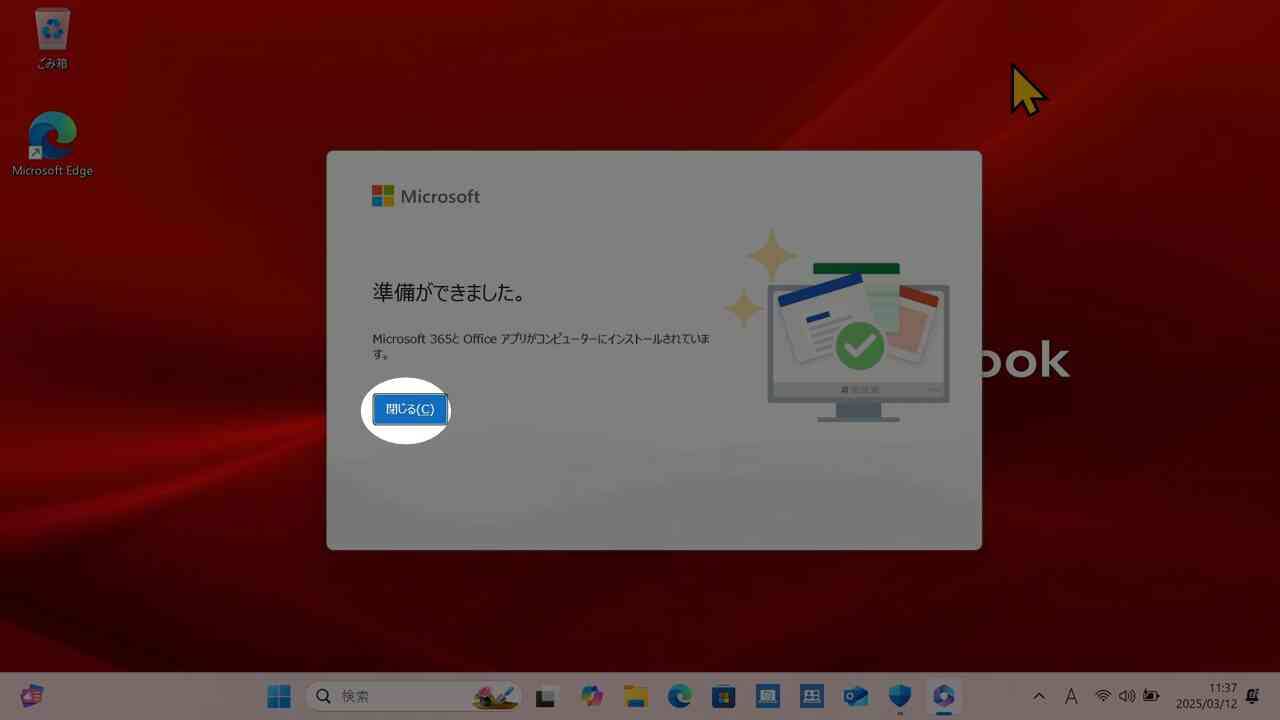Launch Copilot from the taskbar
1280x720 pixels.
coord(592,696)
